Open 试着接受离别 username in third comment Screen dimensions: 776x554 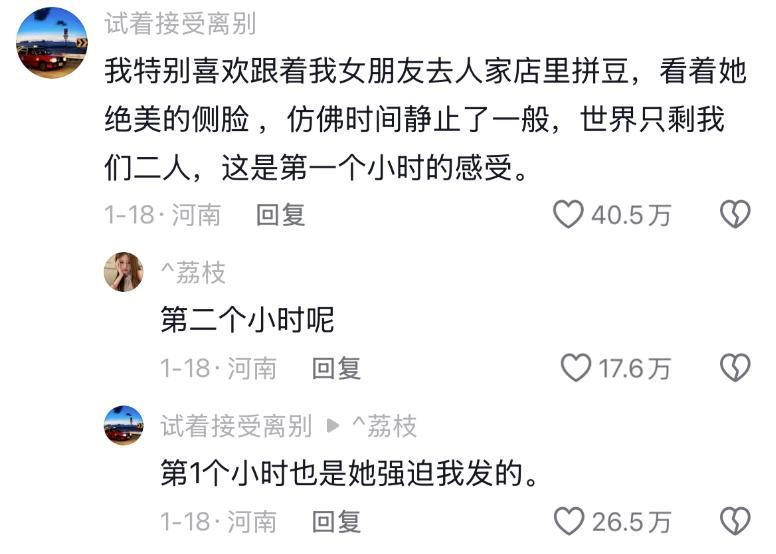click(x=236, y=426)
